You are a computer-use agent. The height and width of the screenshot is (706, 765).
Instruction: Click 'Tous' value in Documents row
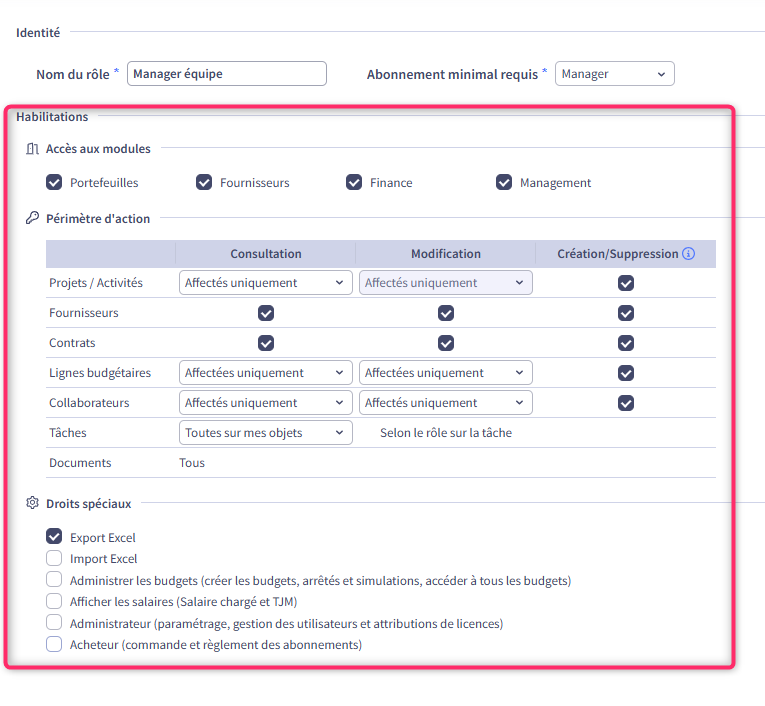tap(192, 463)
